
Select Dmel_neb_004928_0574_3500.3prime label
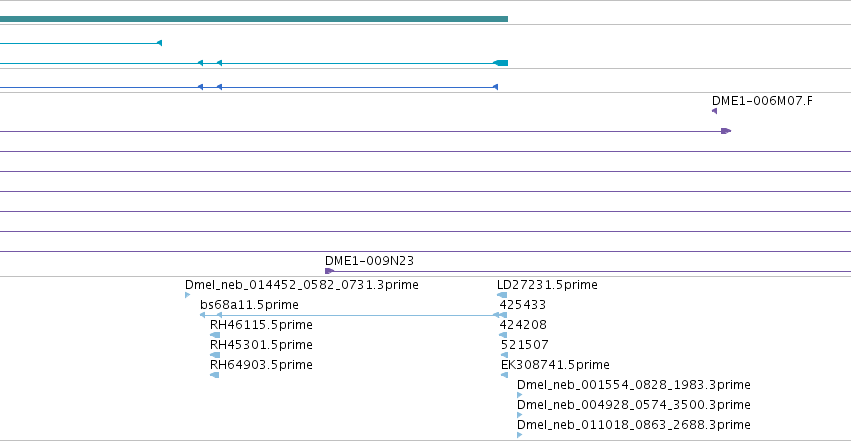tap(634, 405)
